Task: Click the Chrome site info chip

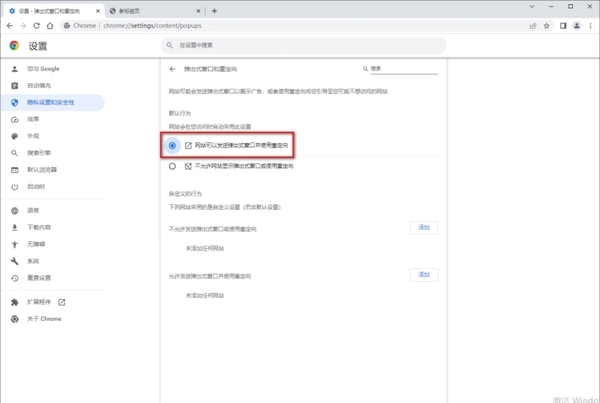Action: pyautogui.click(x=80, y=26)
